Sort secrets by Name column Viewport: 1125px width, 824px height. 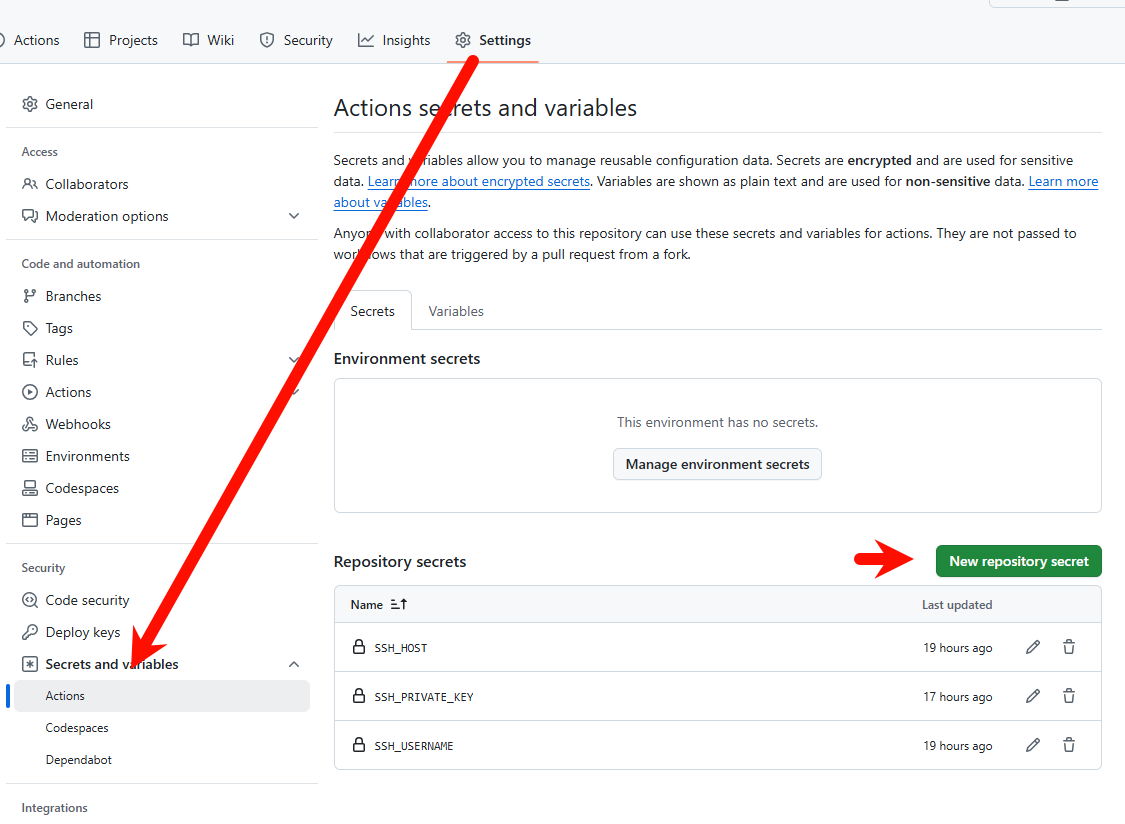click(x=378, y=604)
